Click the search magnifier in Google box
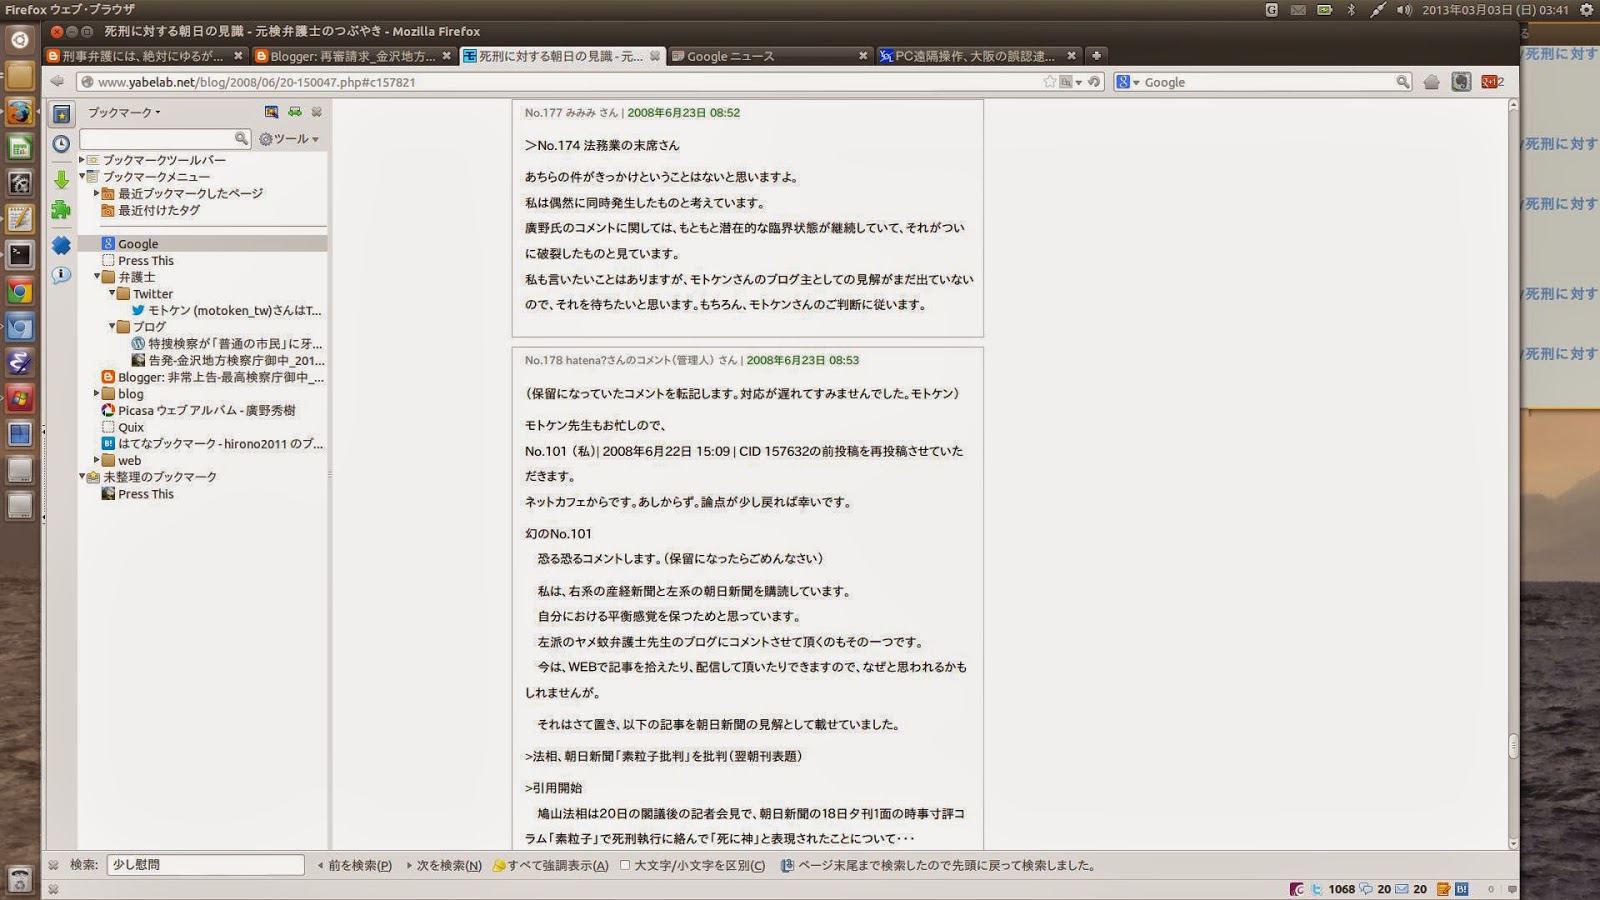This screenshot has width=1600, height=900. (x=1403, y=82)
